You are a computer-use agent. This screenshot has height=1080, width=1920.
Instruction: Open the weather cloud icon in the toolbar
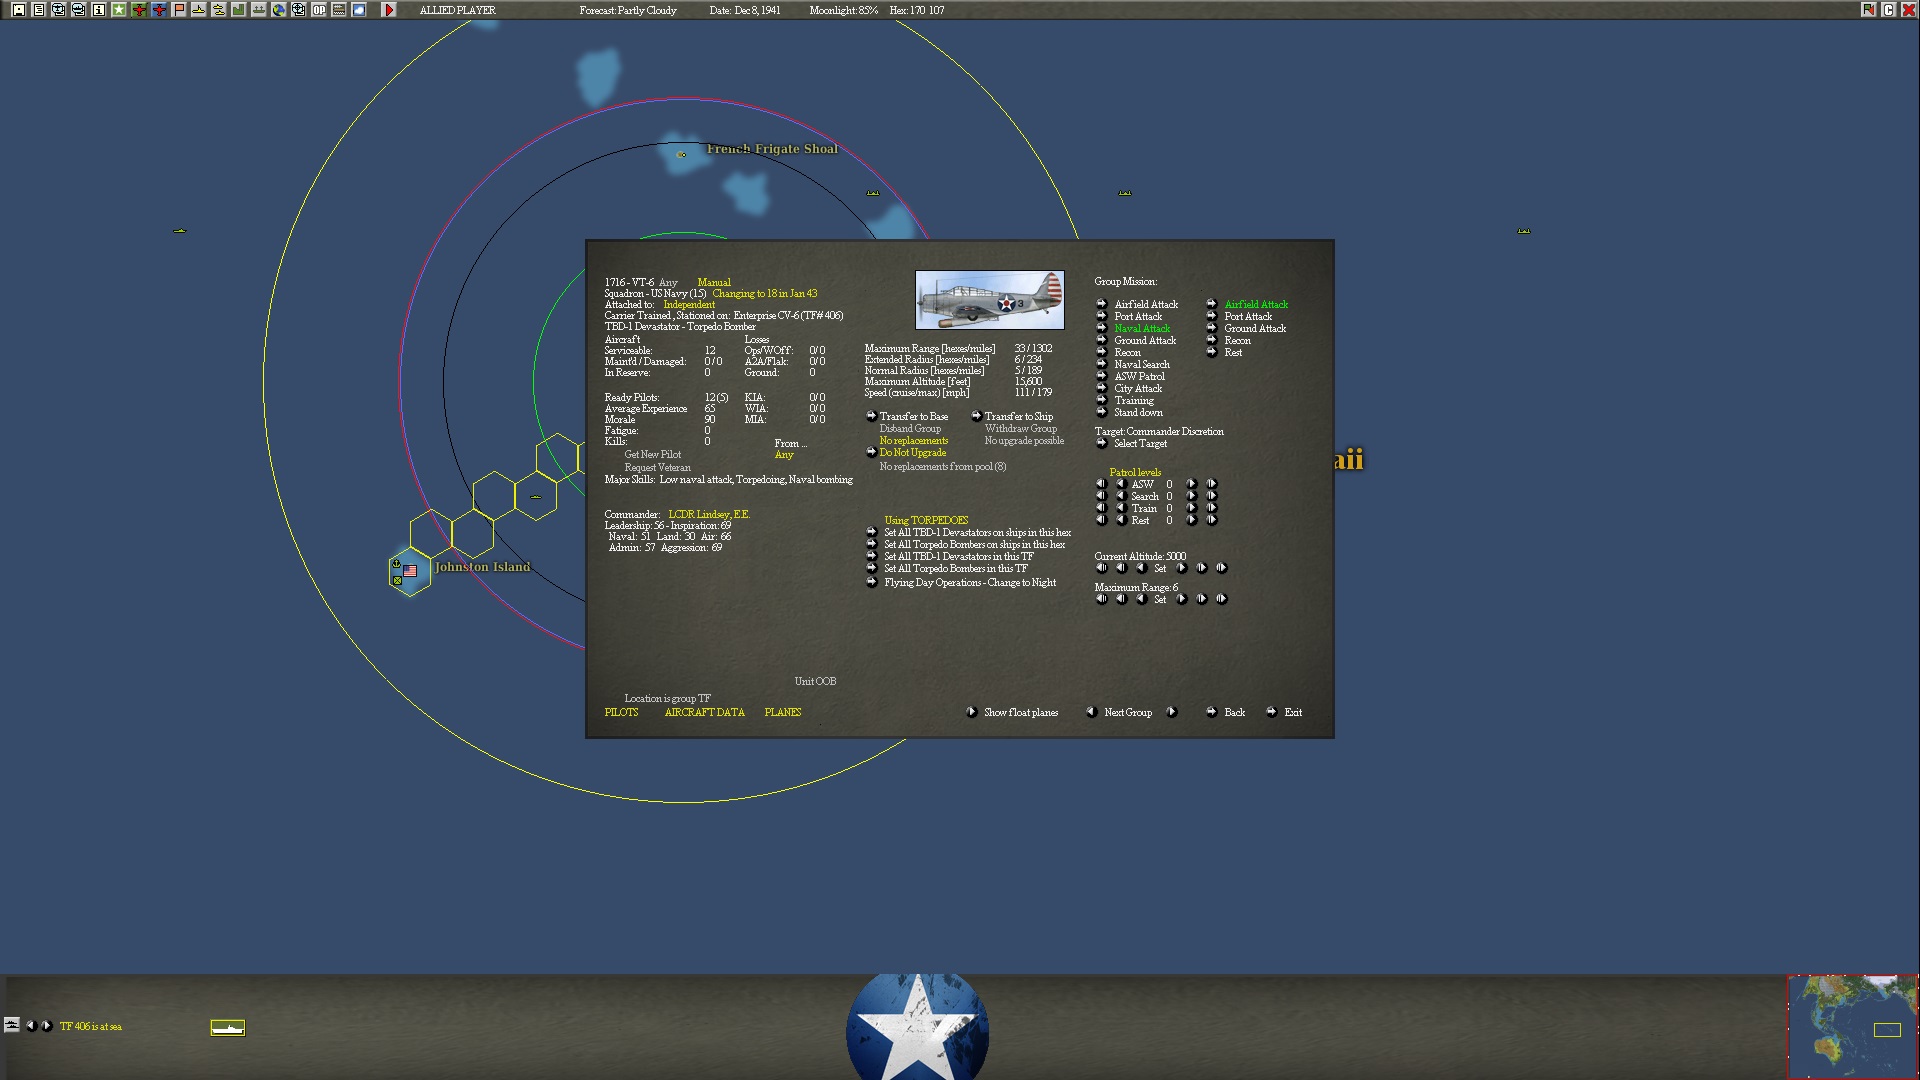[359, 10]
